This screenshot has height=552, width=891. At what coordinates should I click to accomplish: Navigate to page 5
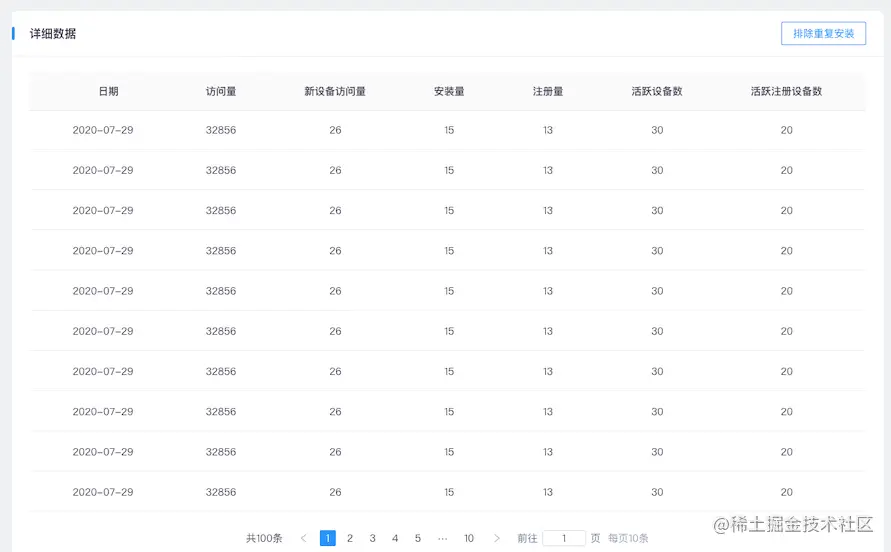418,538
